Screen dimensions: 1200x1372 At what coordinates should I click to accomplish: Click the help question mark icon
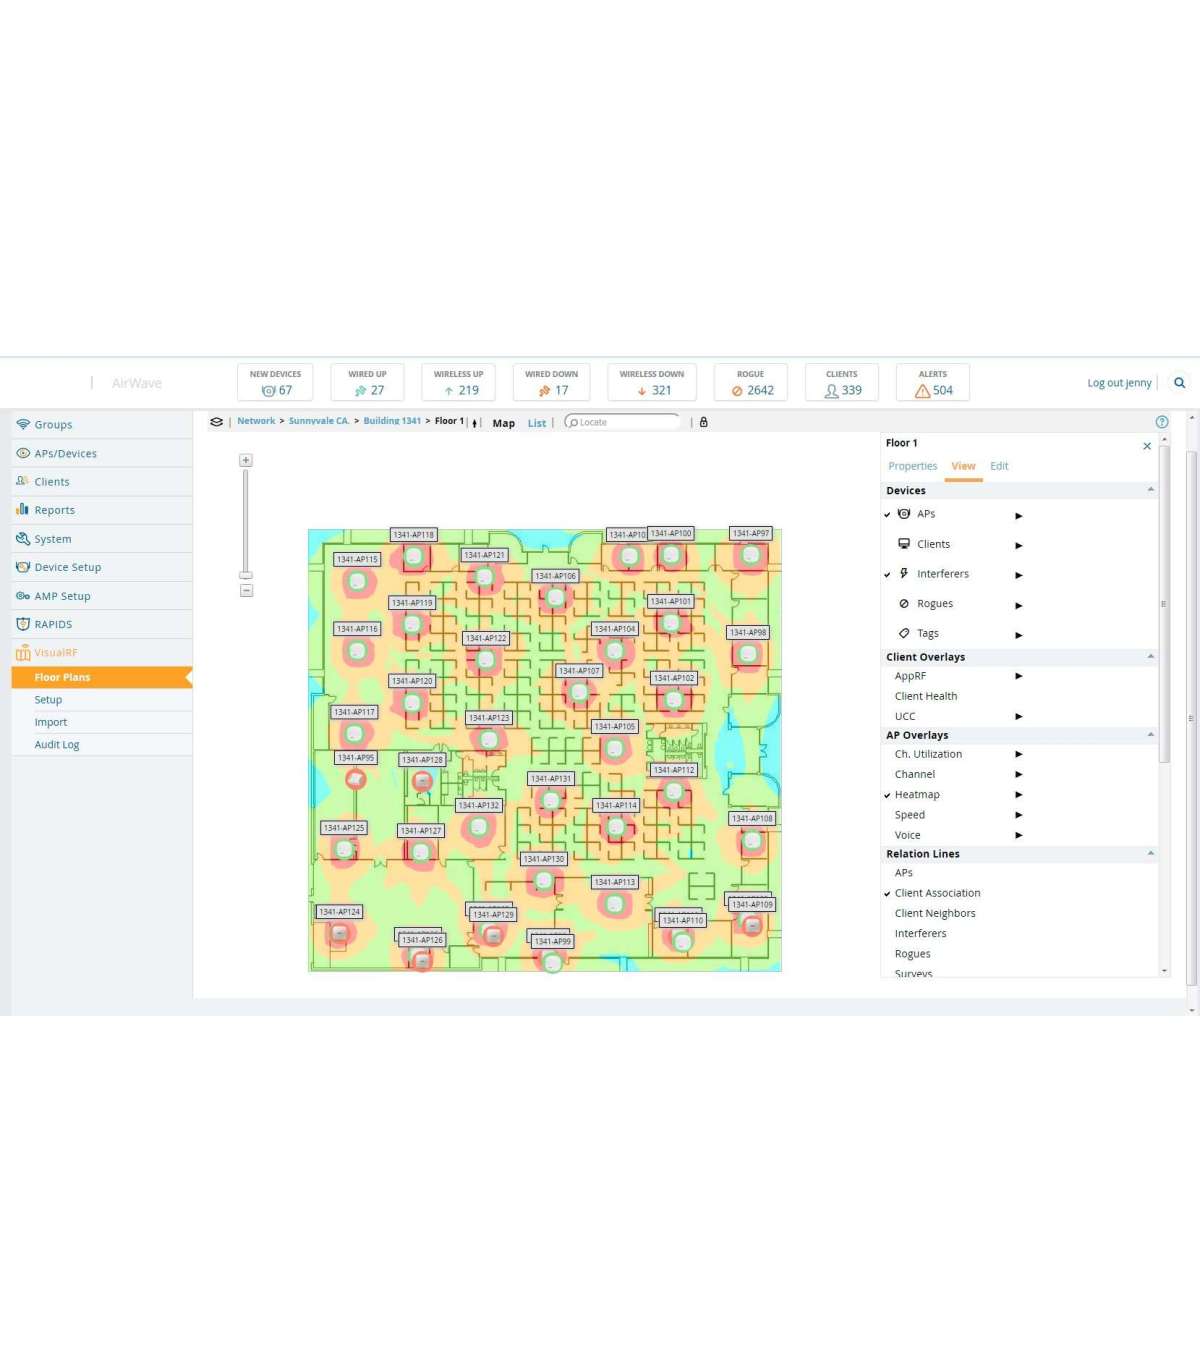tap(1162, 422)
